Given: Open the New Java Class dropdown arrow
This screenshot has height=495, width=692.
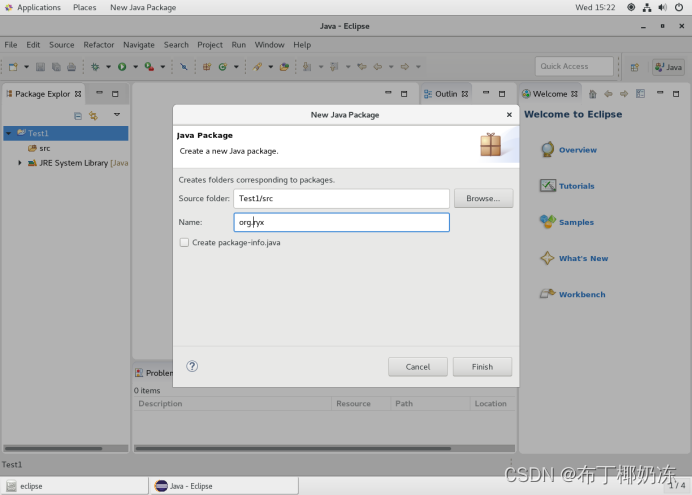Looking at the screenshot, I should [236, 67].
